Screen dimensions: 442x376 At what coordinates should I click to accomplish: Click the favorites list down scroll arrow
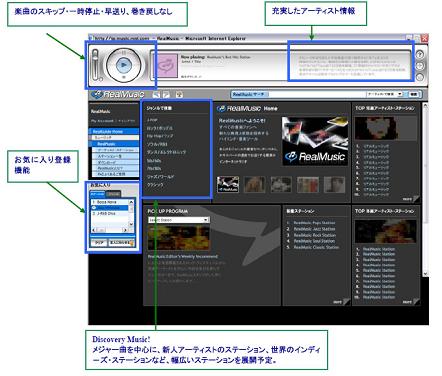point(131,224)
